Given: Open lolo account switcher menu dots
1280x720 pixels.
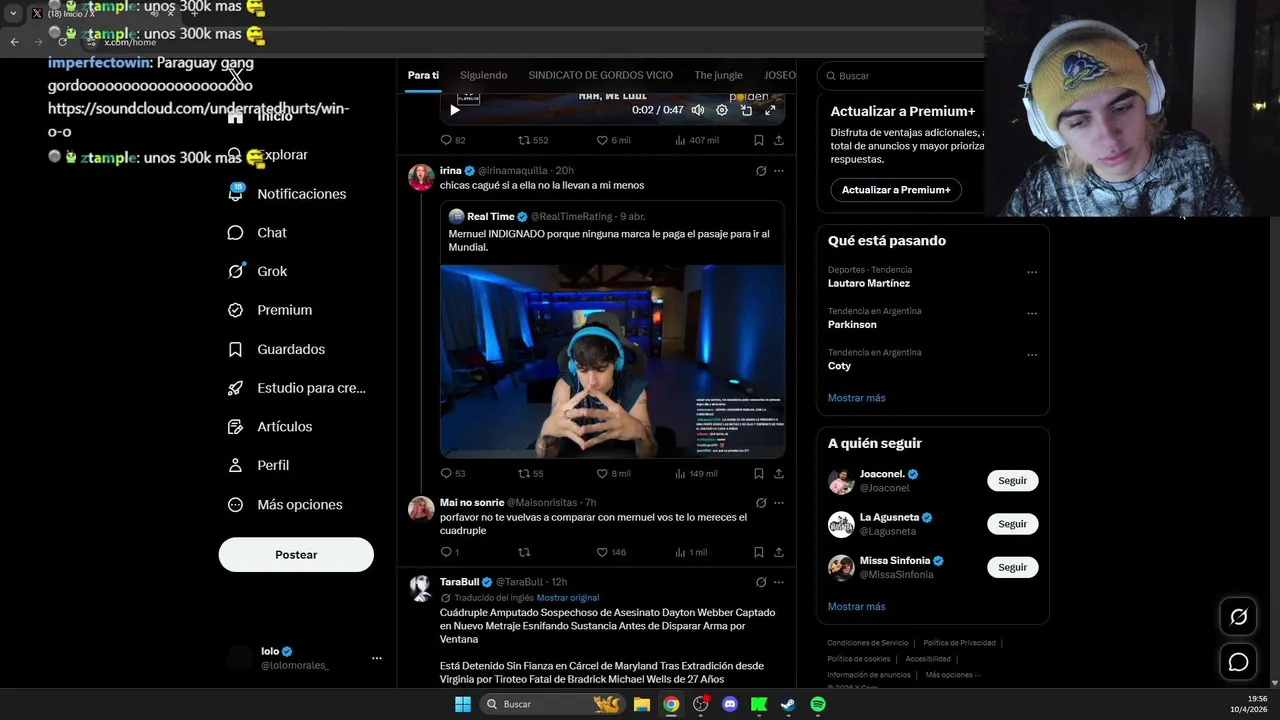Looking at the screenshot, I should click(377, 658).
